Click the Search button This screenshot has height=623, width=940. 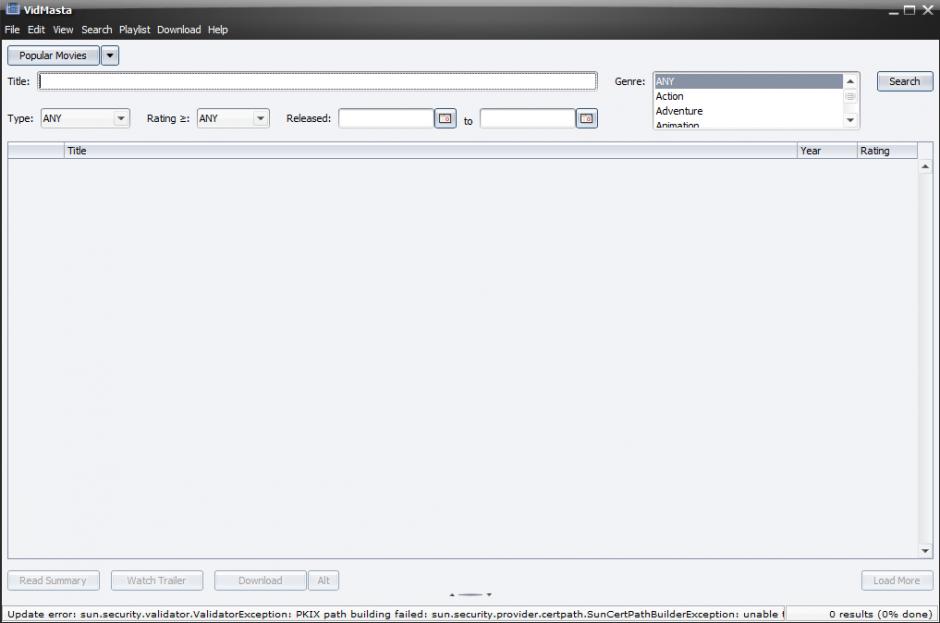pyautogui.click(x=905, y=81)
